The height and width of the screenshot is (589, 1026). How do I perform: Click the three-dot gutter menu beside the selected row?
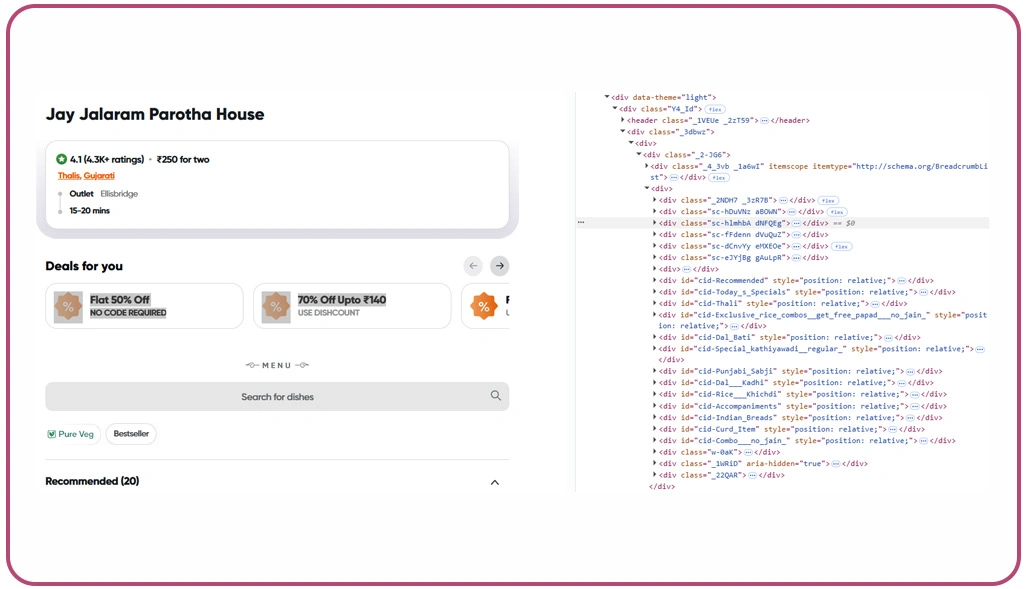coord(580,223)
